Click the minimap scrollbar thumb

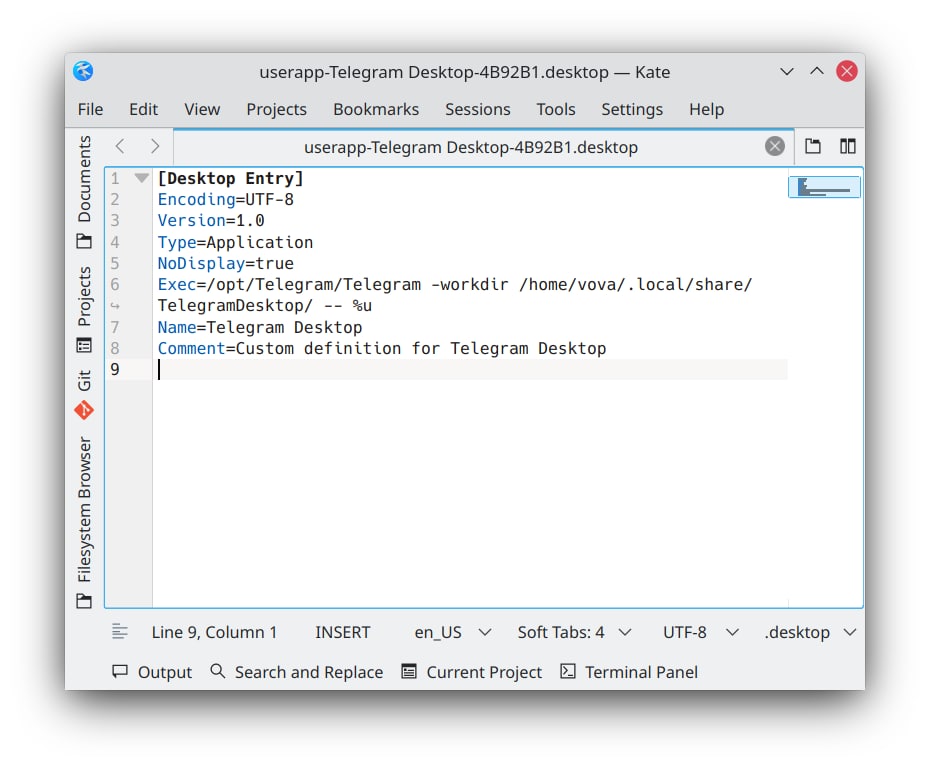click(824, 187)
